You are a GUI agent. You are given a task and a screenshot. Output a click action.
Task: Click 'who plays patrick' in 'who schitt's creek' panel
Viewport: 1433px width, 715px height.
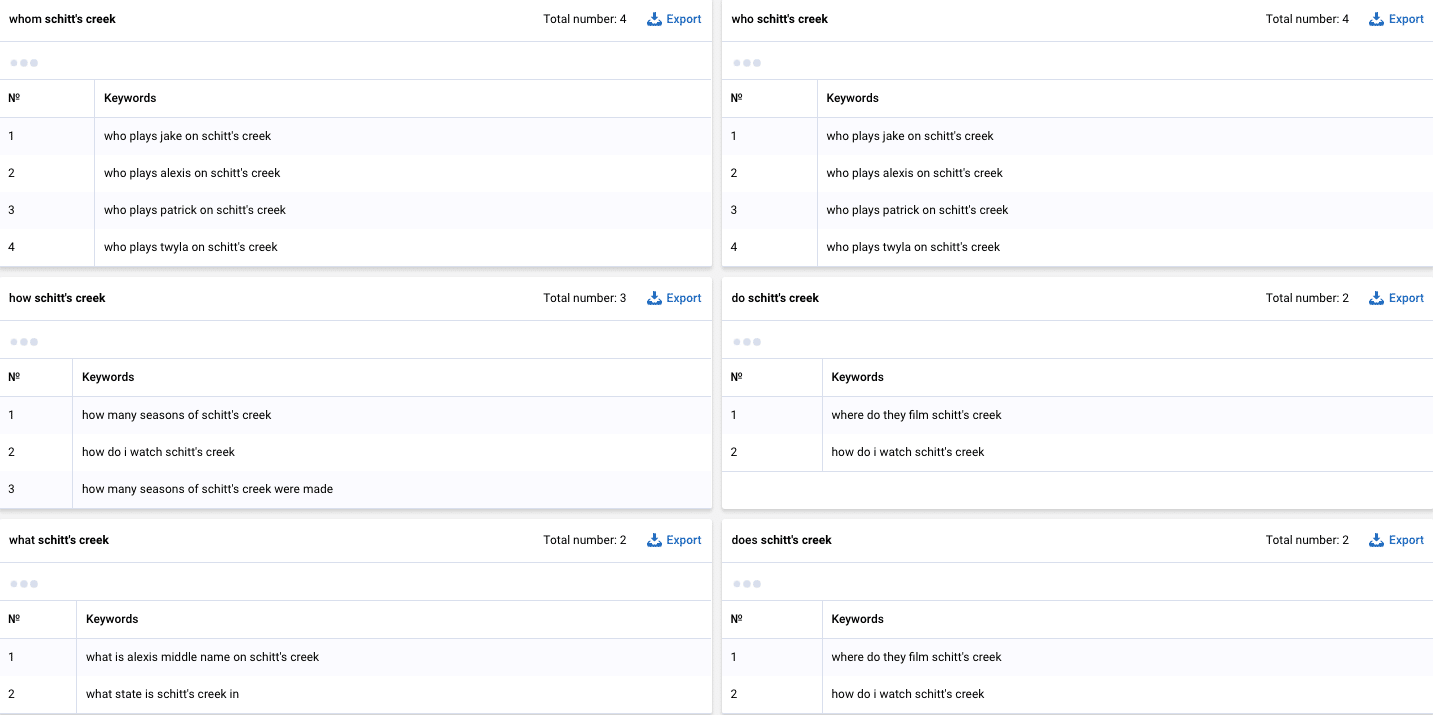coord(917,210)
